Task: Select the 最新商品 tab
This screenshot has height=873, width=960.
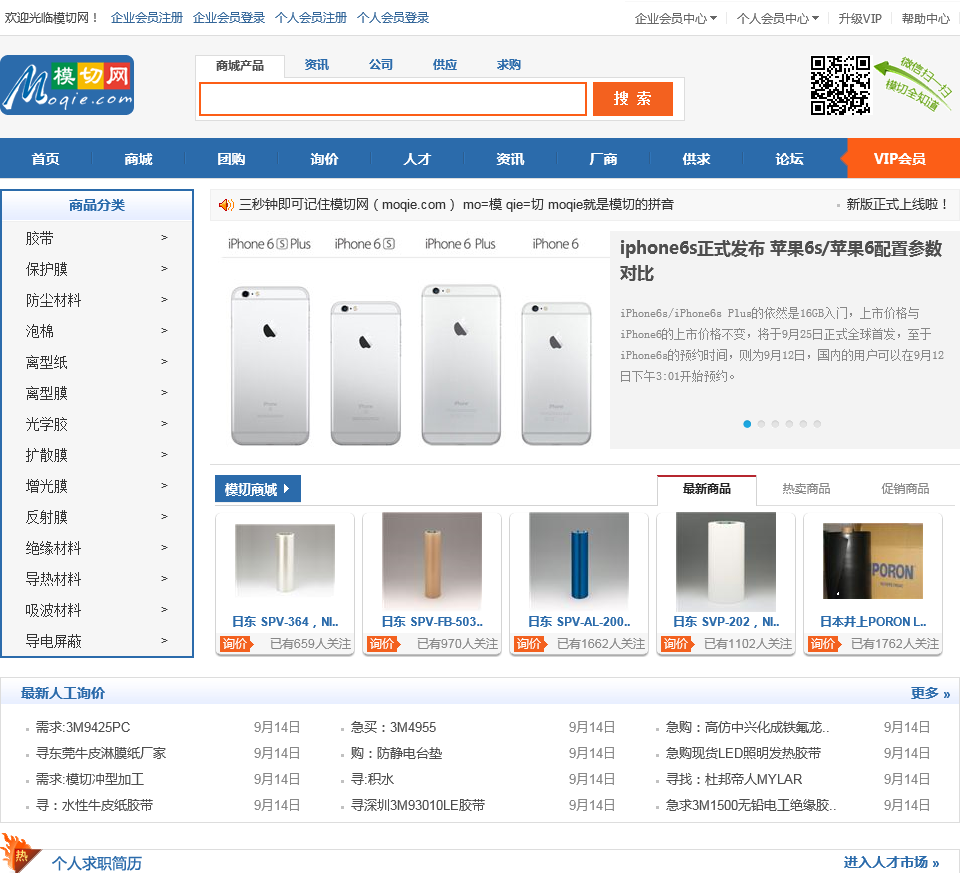Action: coord(707,489)
